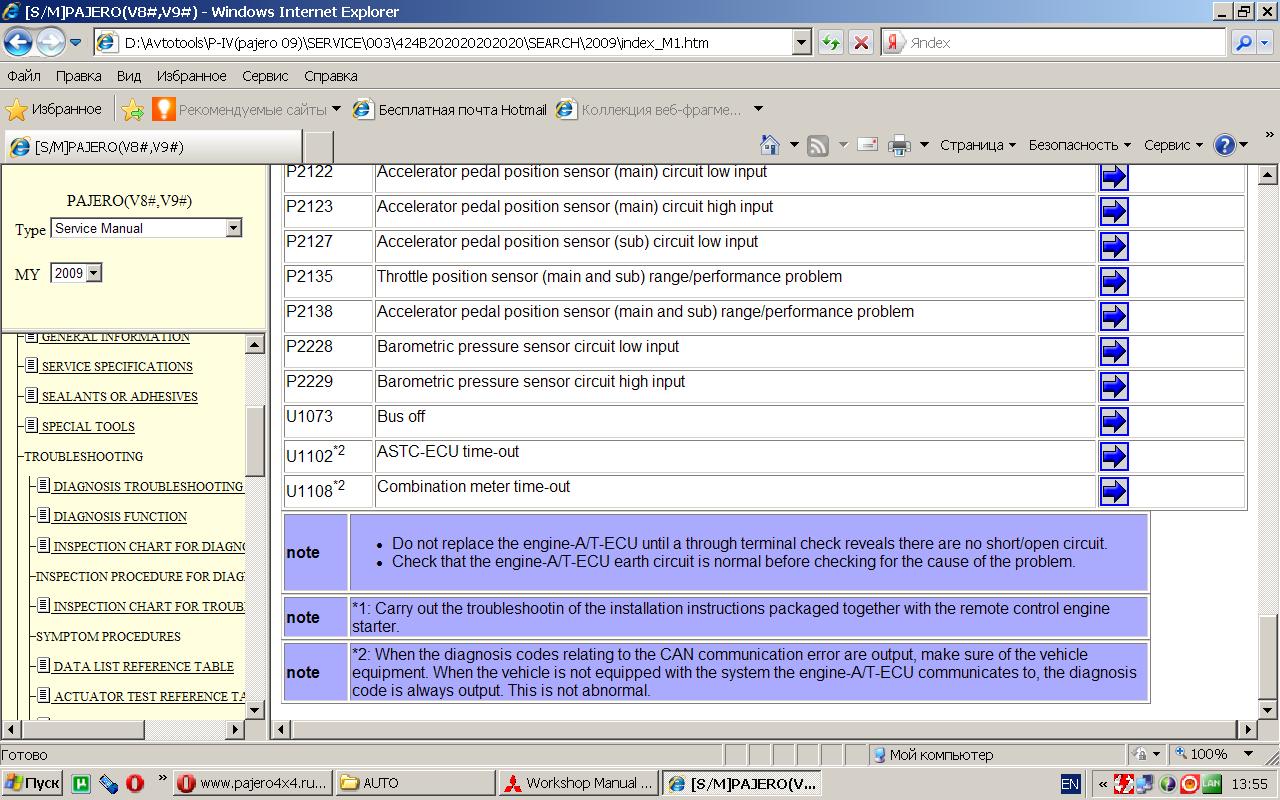This screenshot has height=800, width=1280.
Task: Open DATA LIST REFERENCE TABLE link
Action: point(143,667)
